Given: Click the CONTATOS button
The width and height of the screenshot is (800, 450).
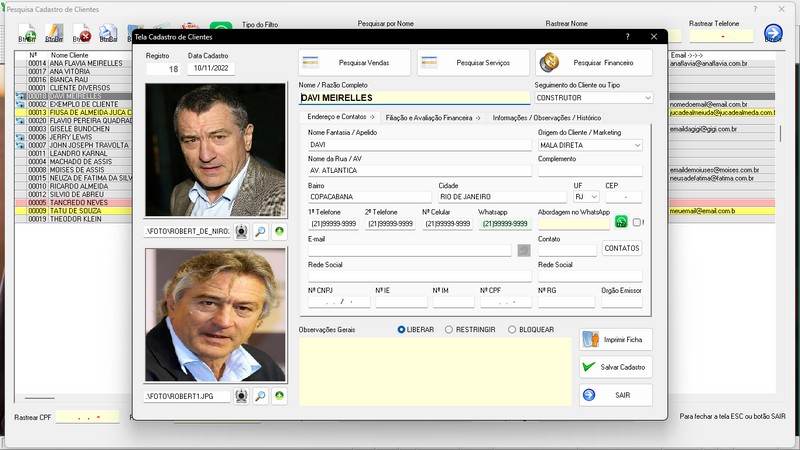Looking at the screenshot, I should click(x=621, y=248).
